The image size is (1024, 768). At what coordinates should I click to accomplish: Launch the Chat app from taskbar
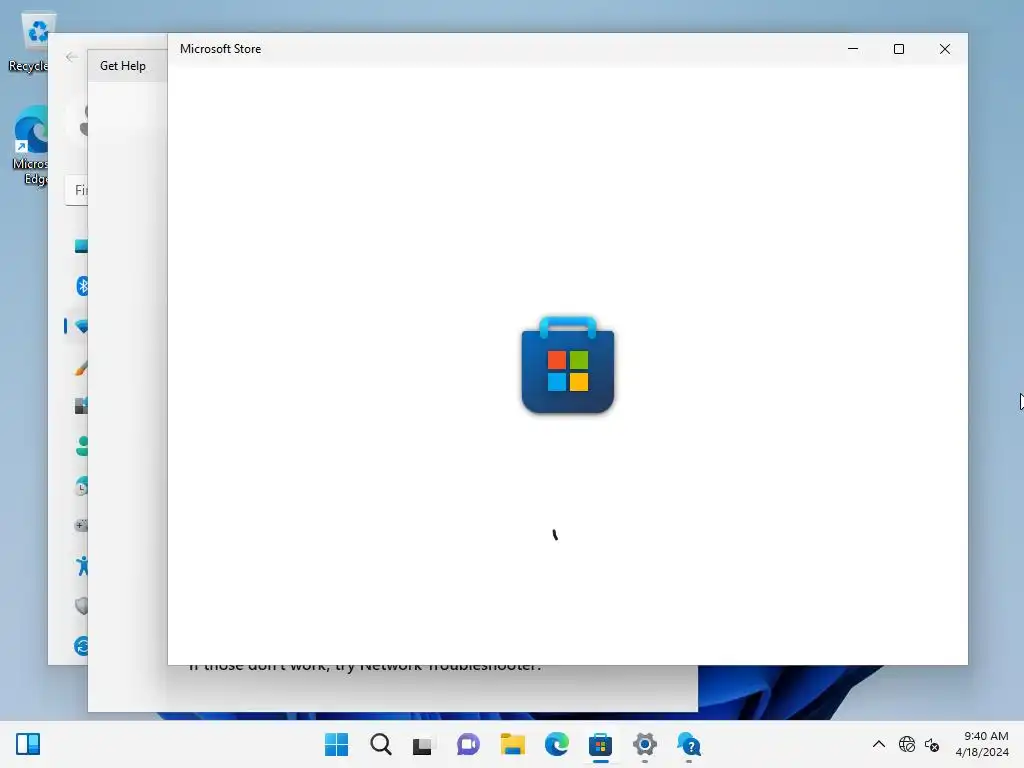point(468,744)
